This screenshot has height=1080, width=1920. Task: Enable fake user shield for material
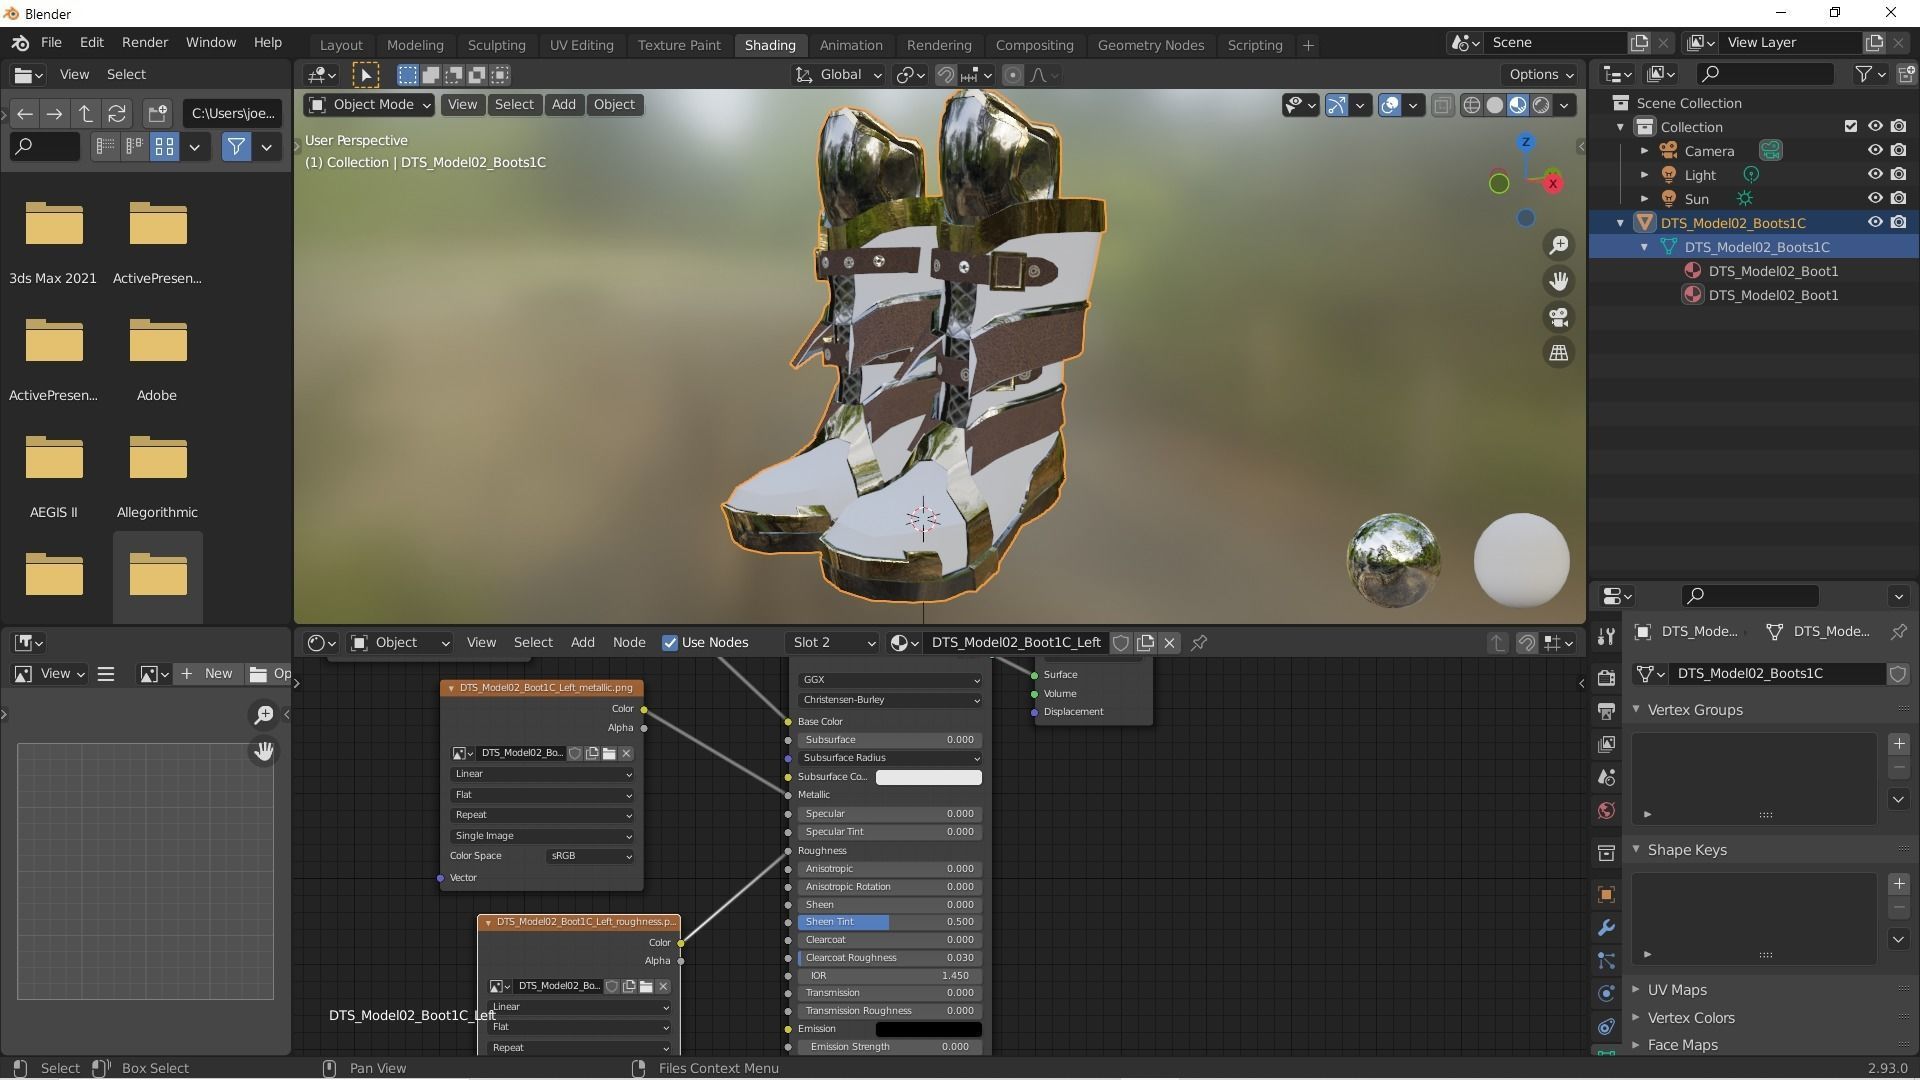(x=1121, y=643)
